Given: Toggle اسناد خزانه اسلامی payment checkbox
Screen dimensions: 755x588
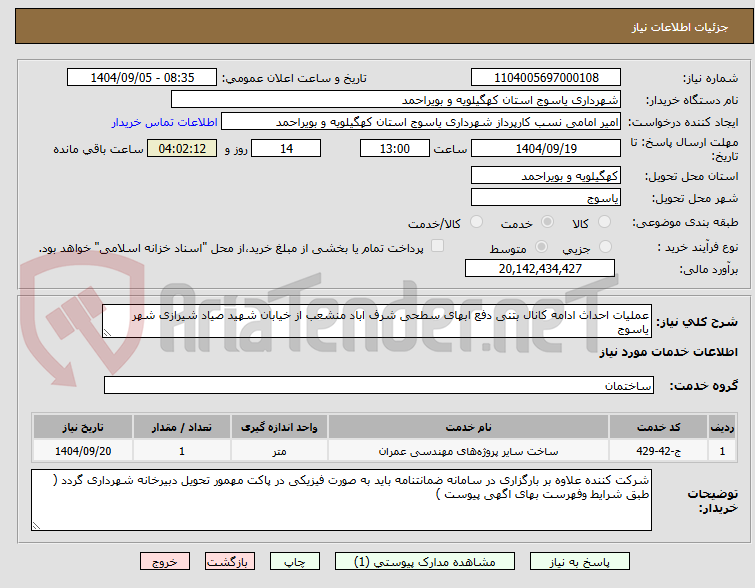Looking at the screenshot, I should (x=437, y=246).
